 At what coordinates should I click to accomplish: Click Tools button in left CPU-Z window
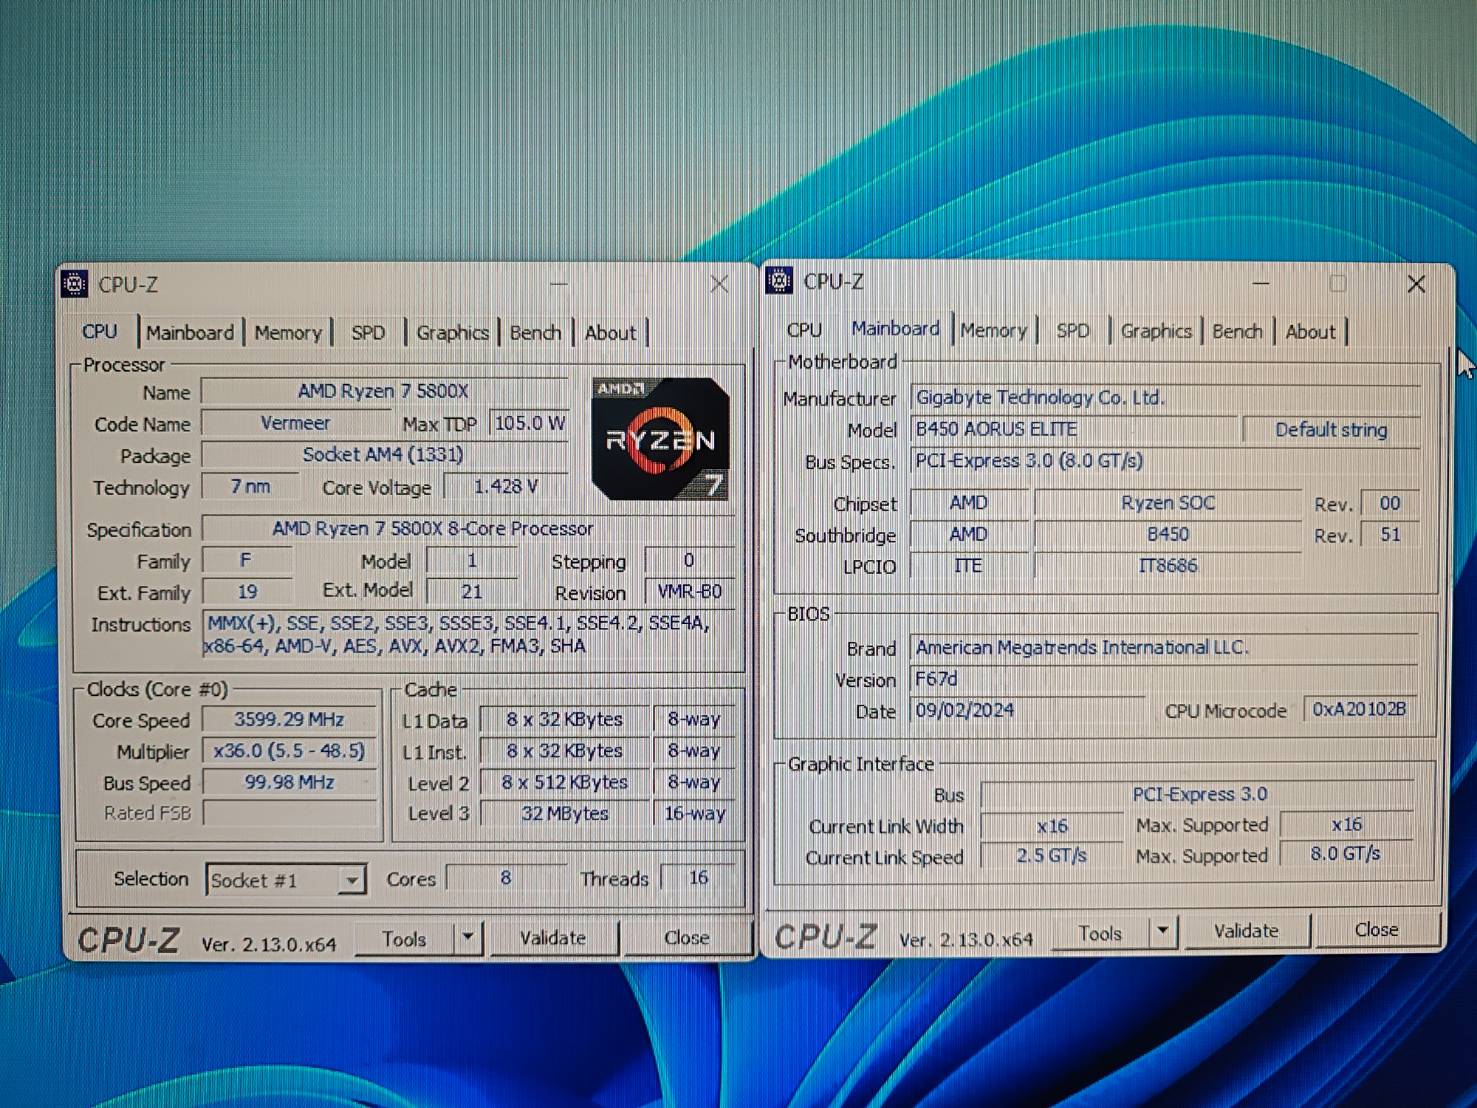404,938
